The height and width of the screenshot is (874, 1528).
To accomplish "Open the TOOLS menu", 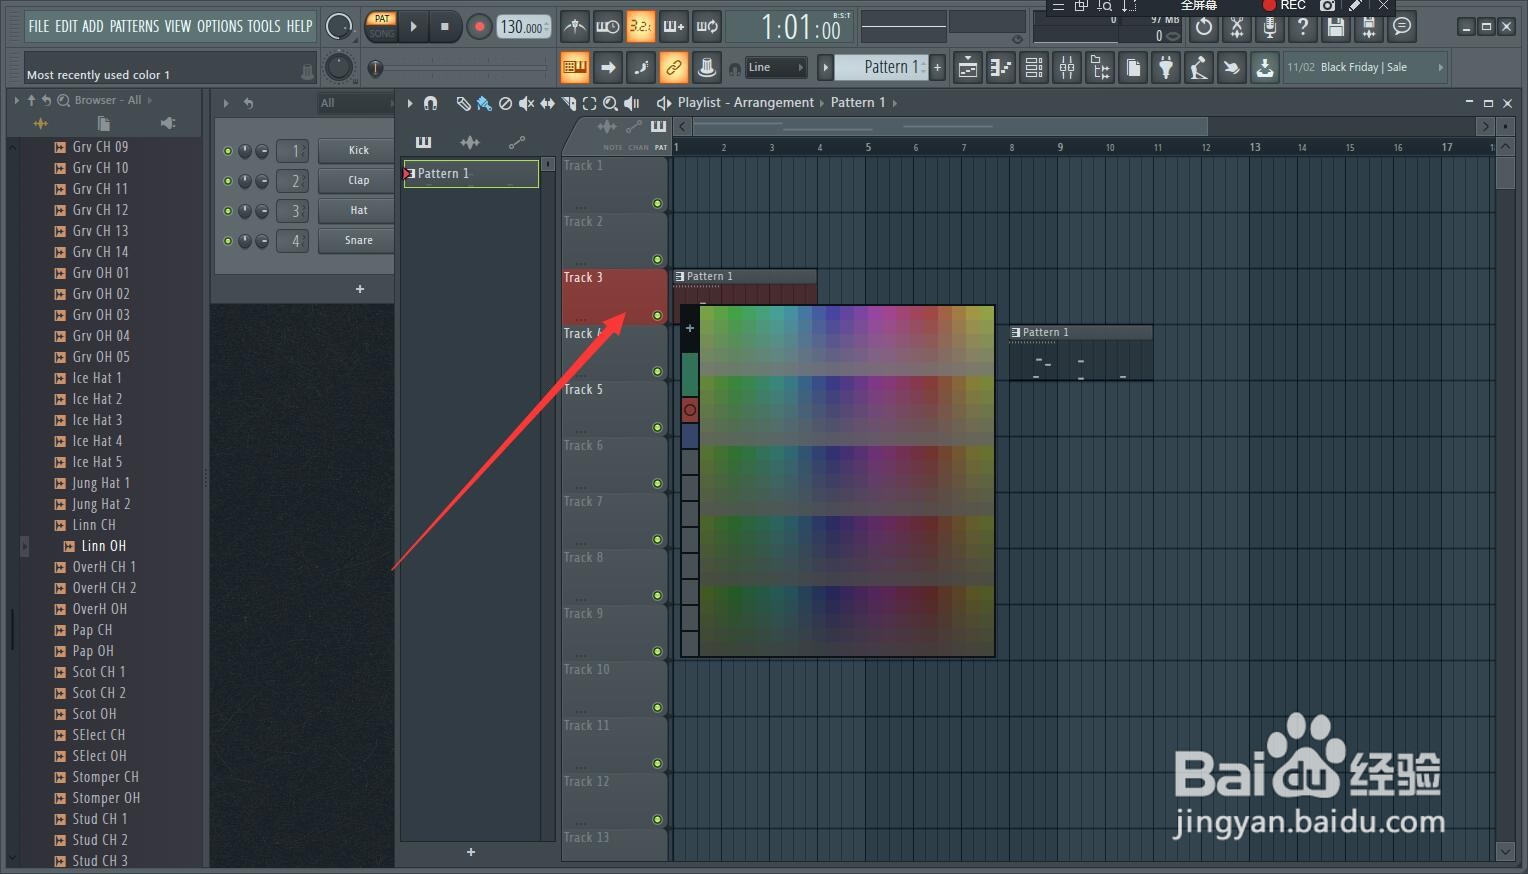I will pos(264,27).
